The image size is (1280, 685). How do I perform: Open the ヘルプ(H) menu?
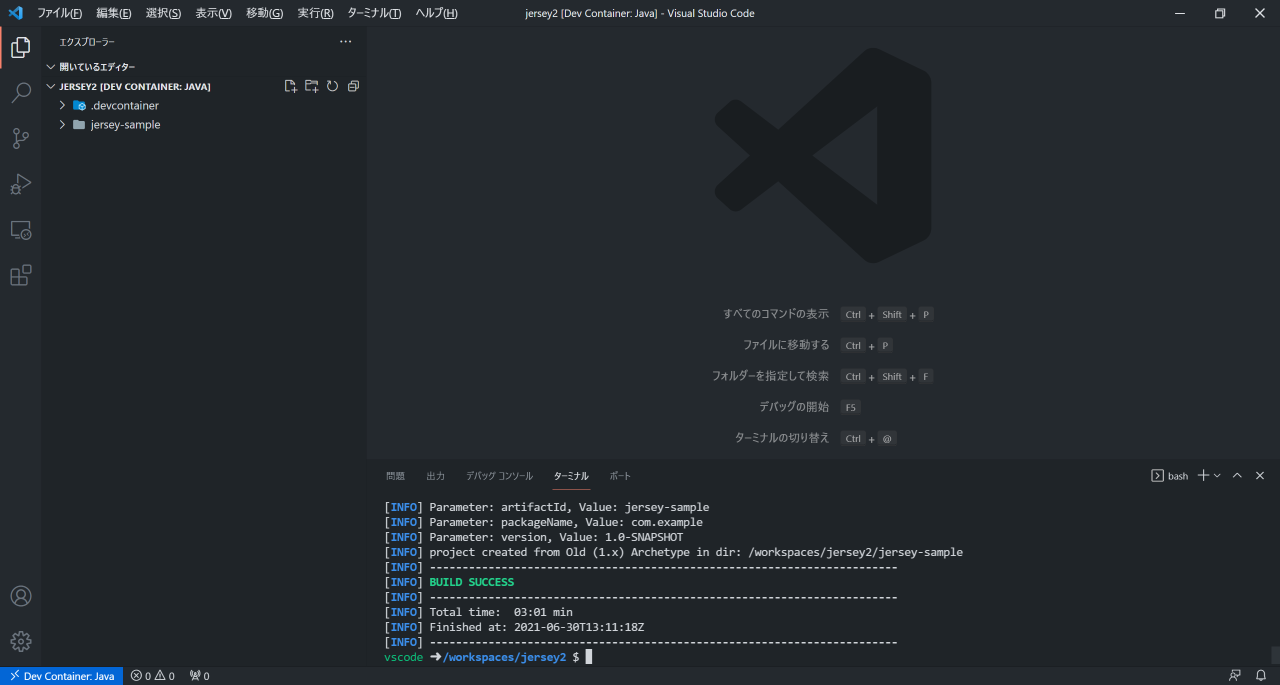436,13
